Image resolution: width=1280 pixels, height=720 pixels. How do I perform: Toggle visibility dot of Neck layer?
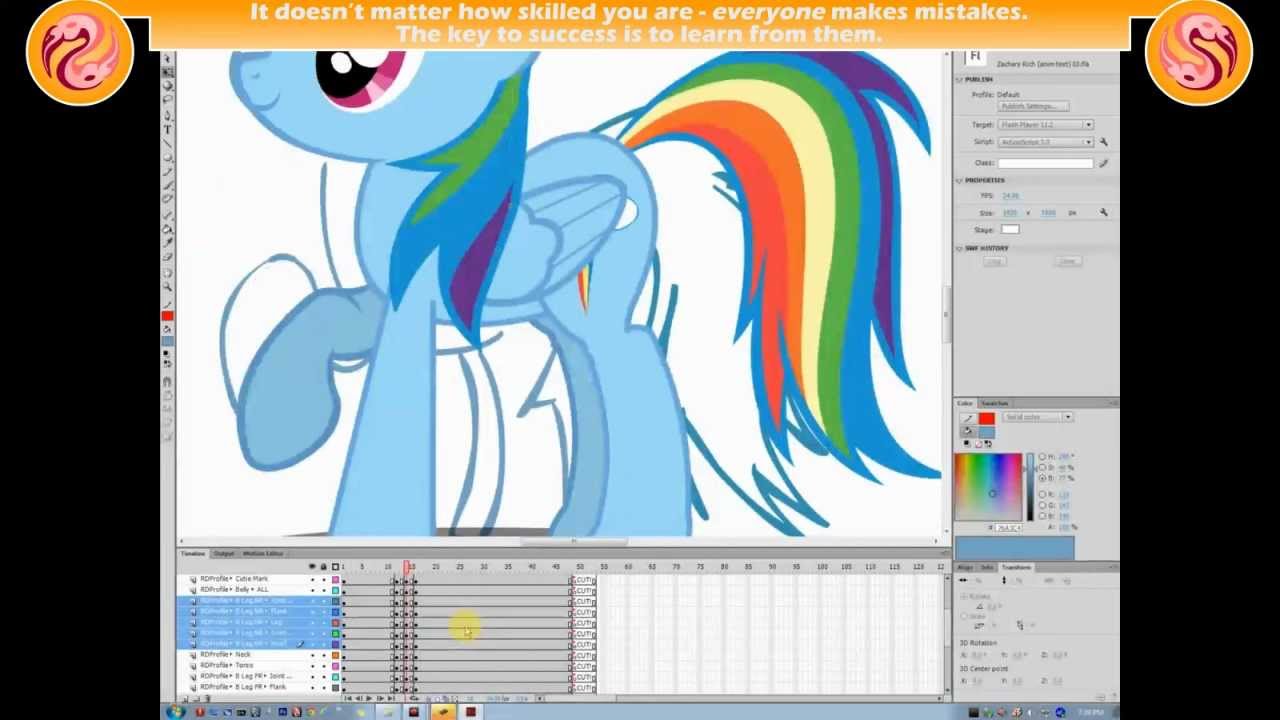311,654
